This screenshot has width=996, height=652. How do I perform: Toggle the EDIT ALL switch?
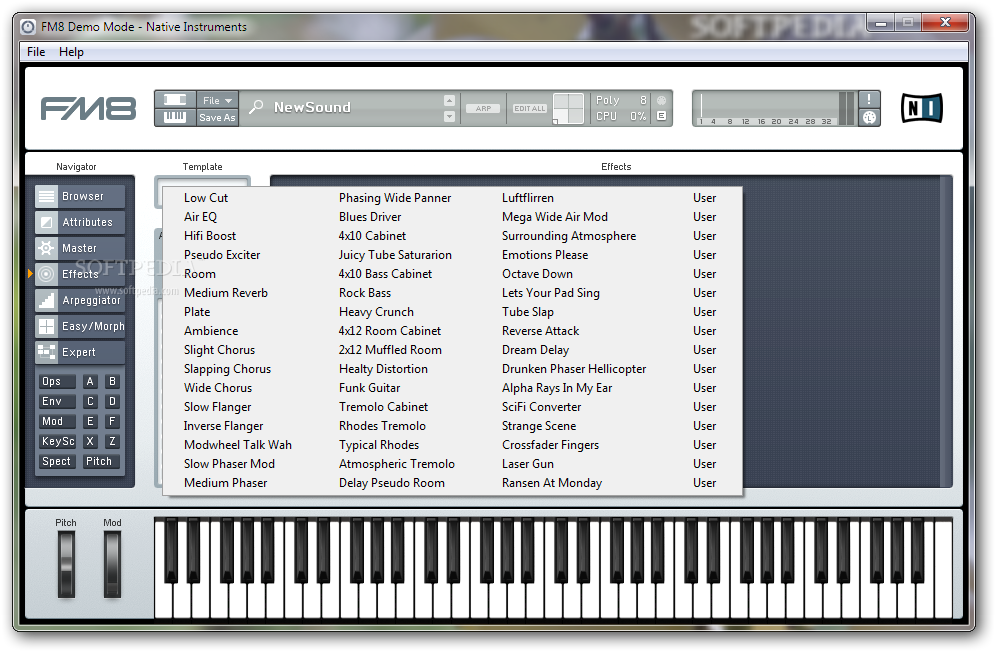click(x=530, y=109)
